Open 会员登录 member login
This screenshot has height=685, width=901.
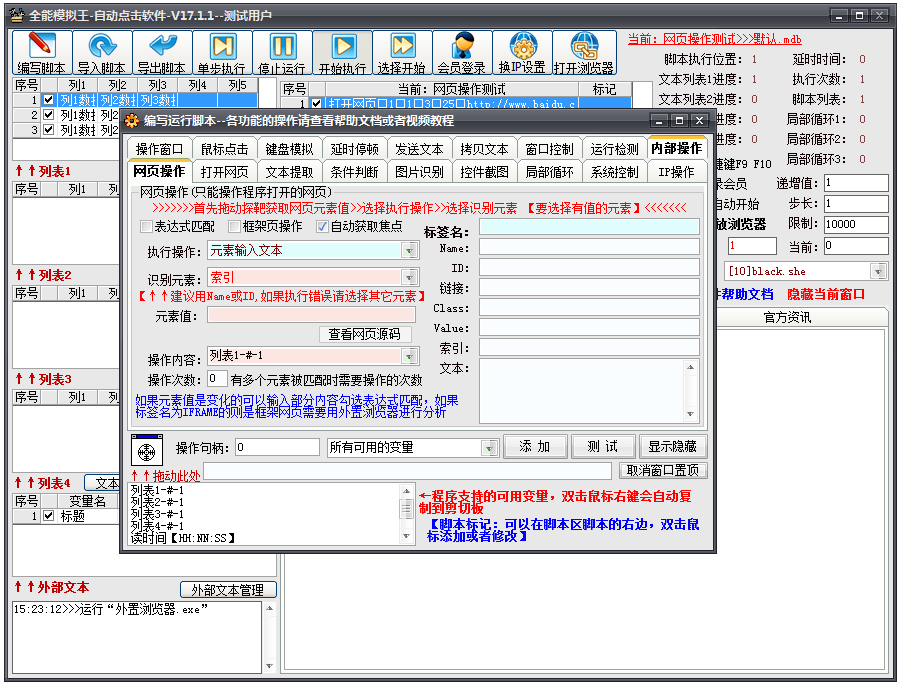tap(462, 52)
